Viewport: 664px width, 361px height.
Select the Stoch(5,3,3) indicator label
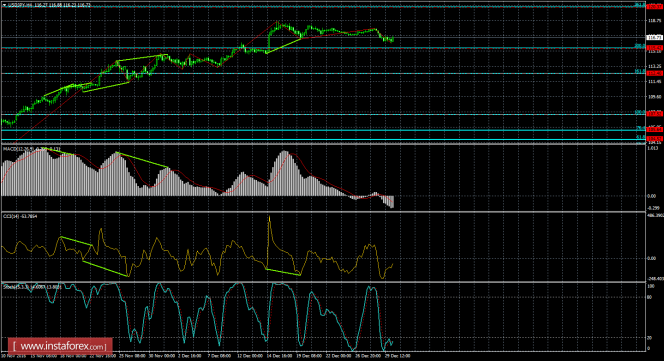pyautogui.click(x=16, y=287)
